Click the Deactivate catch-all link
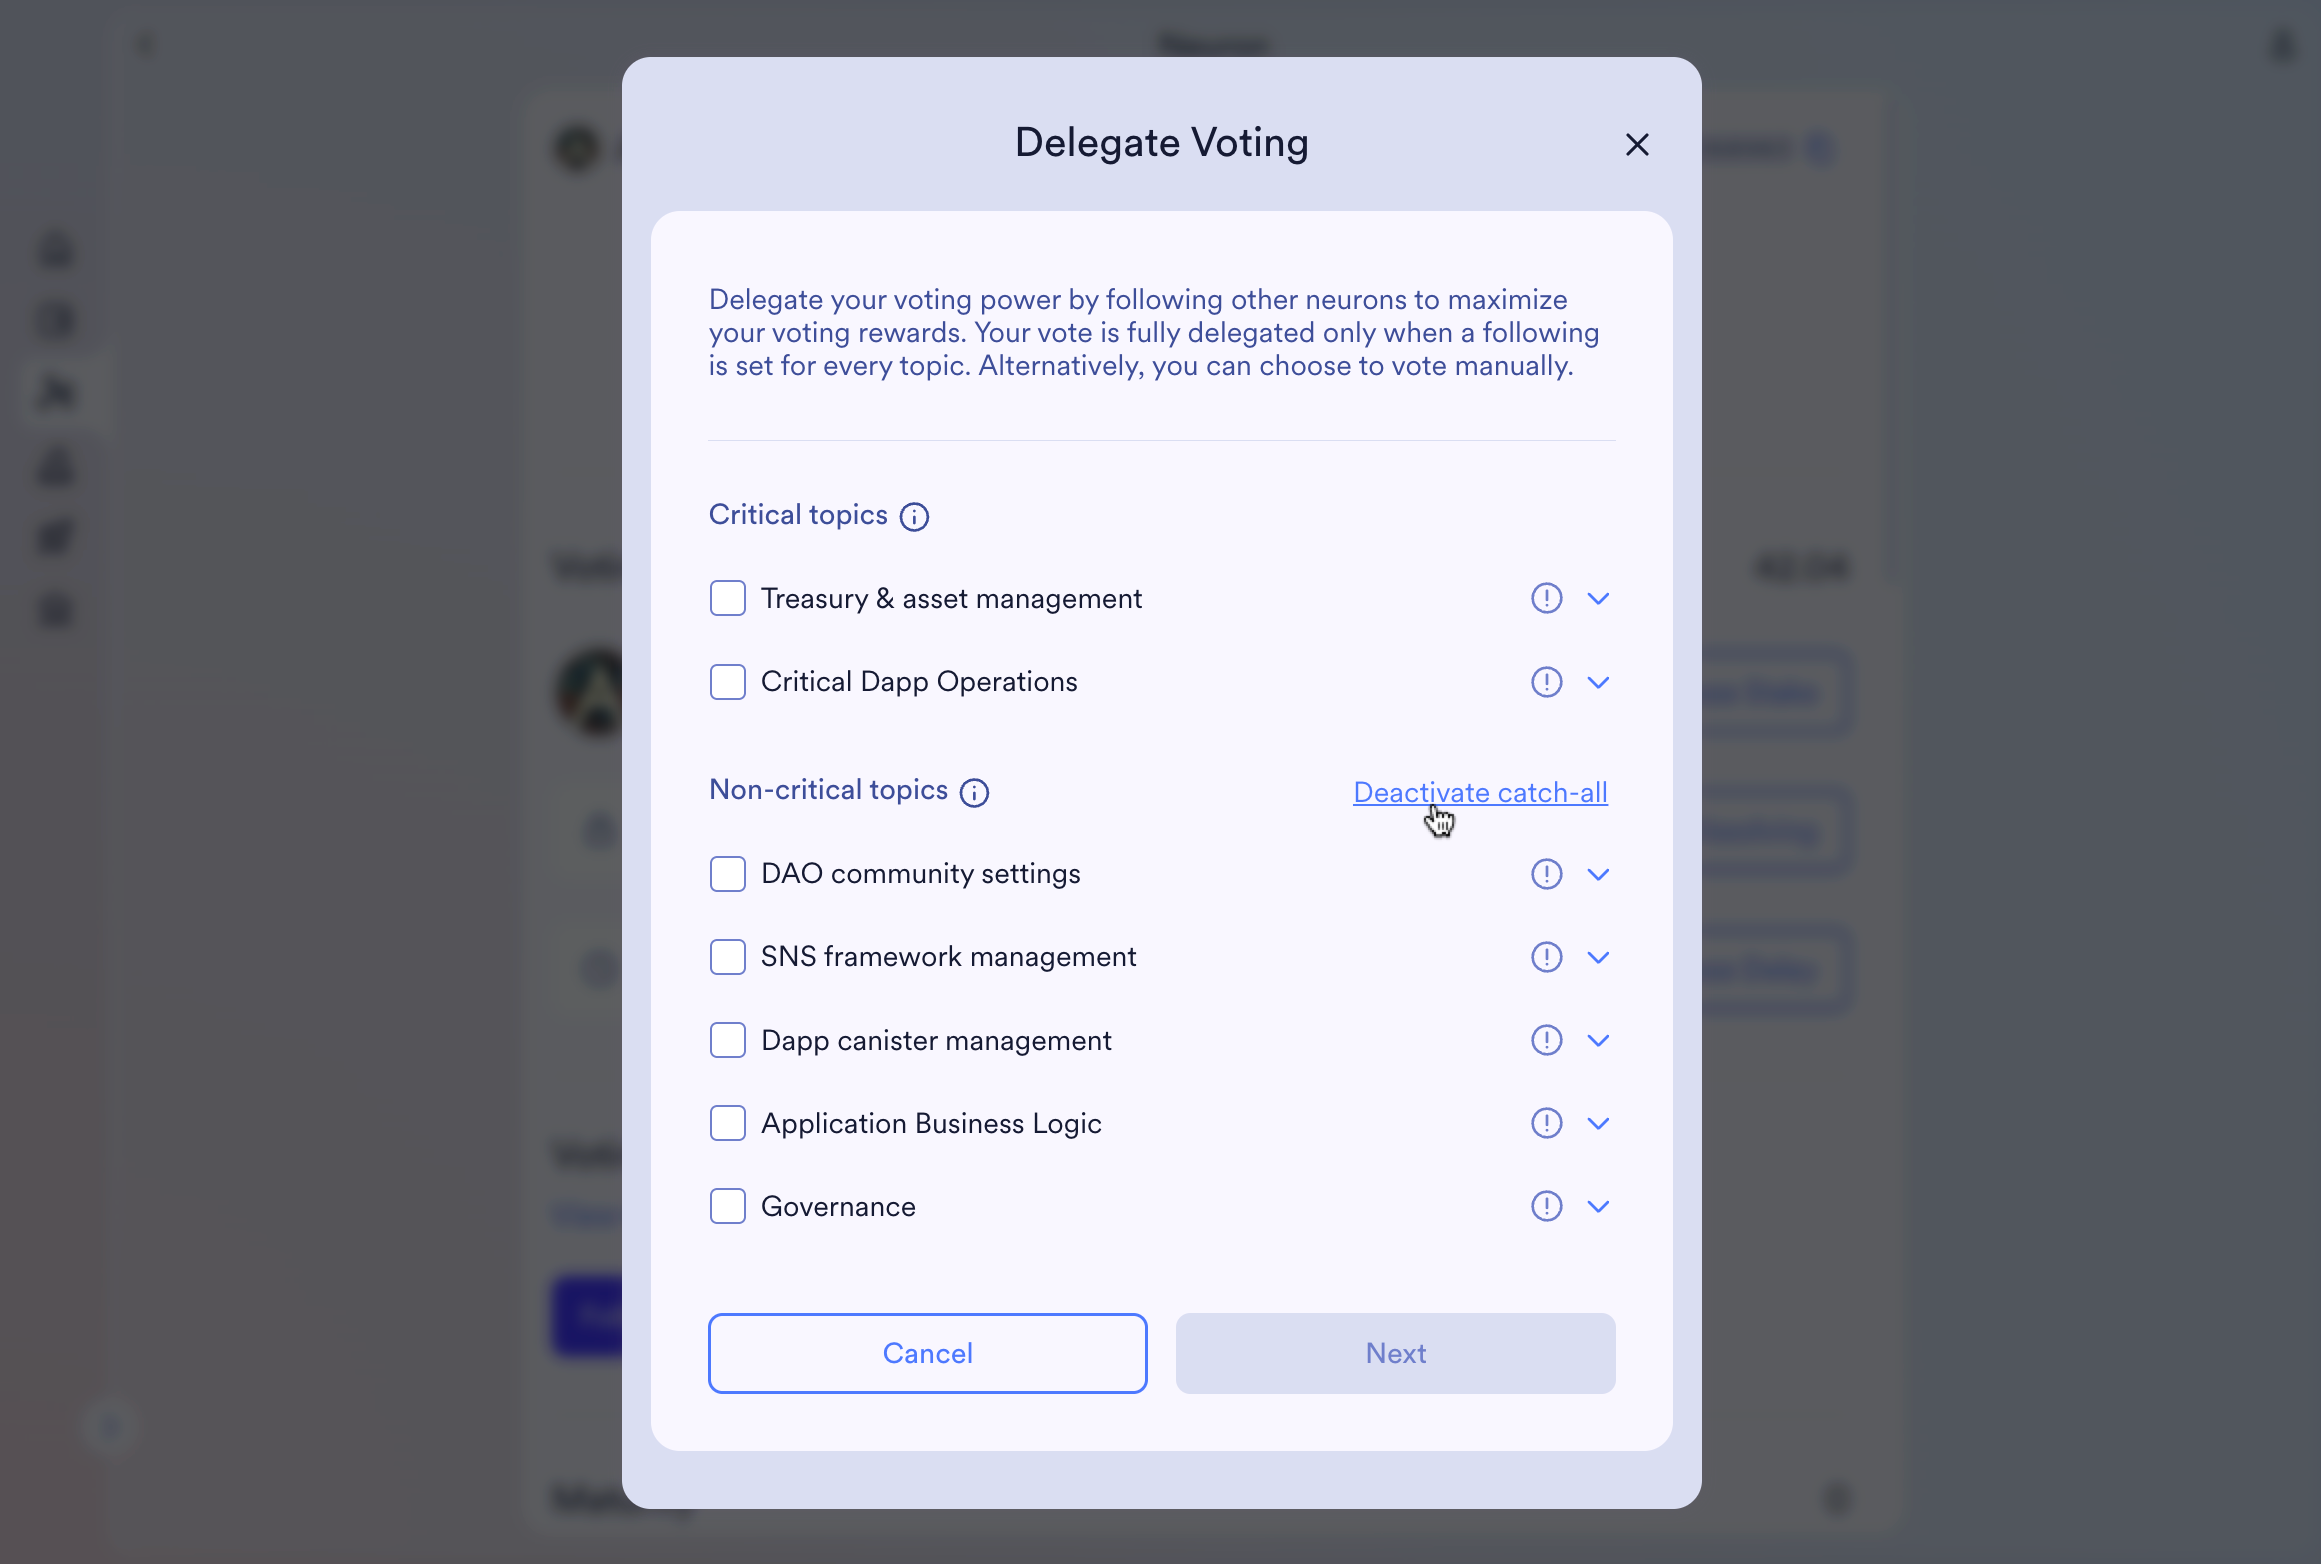The image size is (2321, 1564). click(x=1480, y=792)
